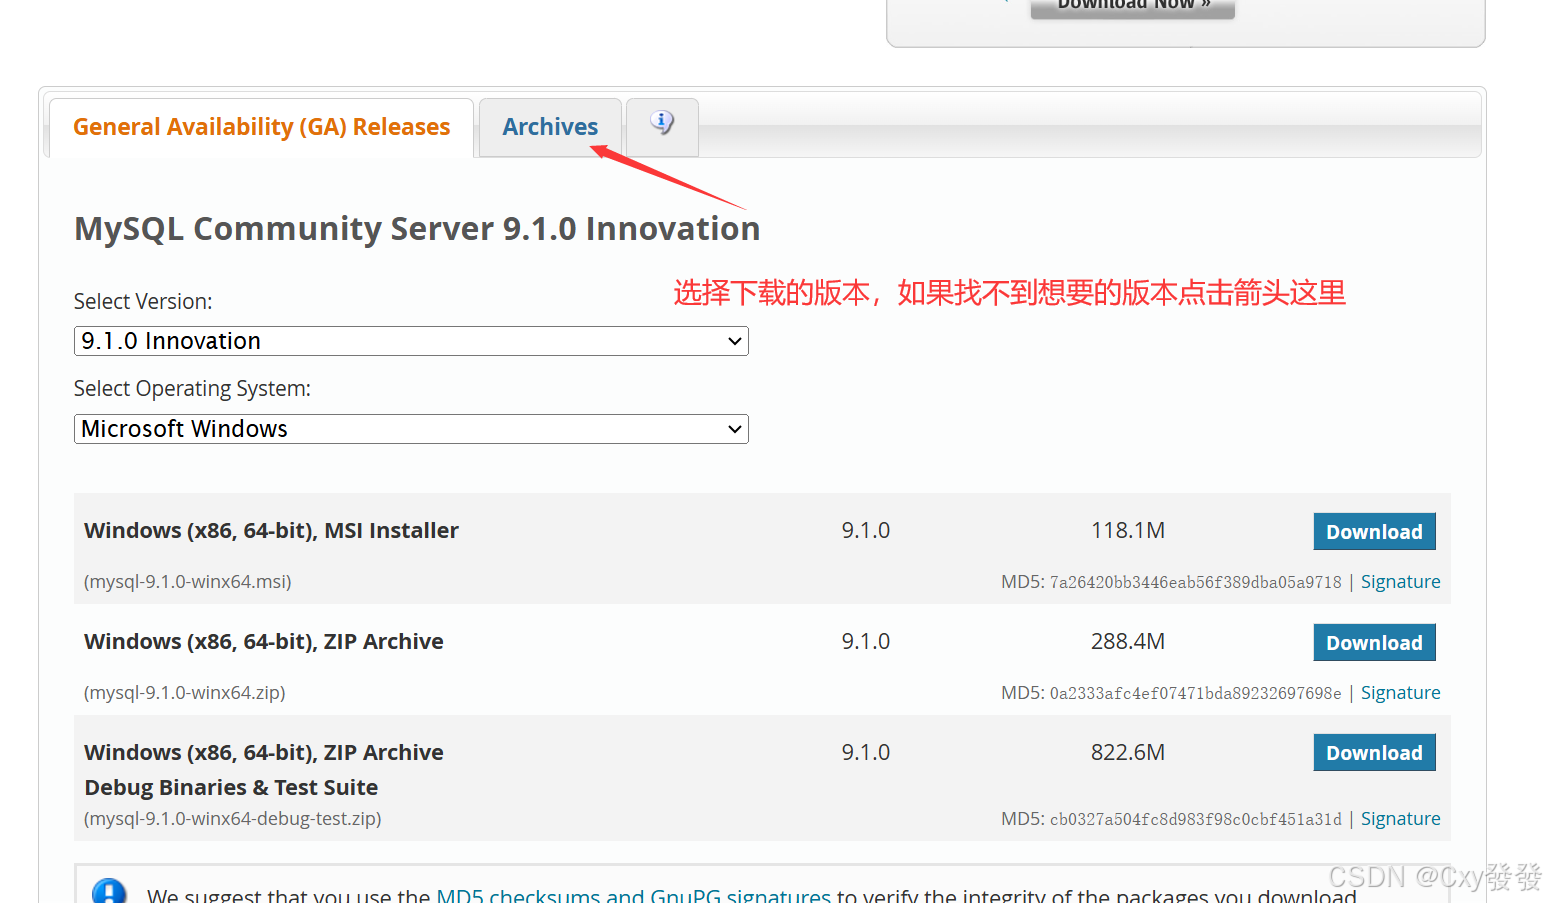1547x903 pixels.
Task: Click the heading MySQL Community Server 9.1.0 Innovation
Action: click(x=417, y=229)
